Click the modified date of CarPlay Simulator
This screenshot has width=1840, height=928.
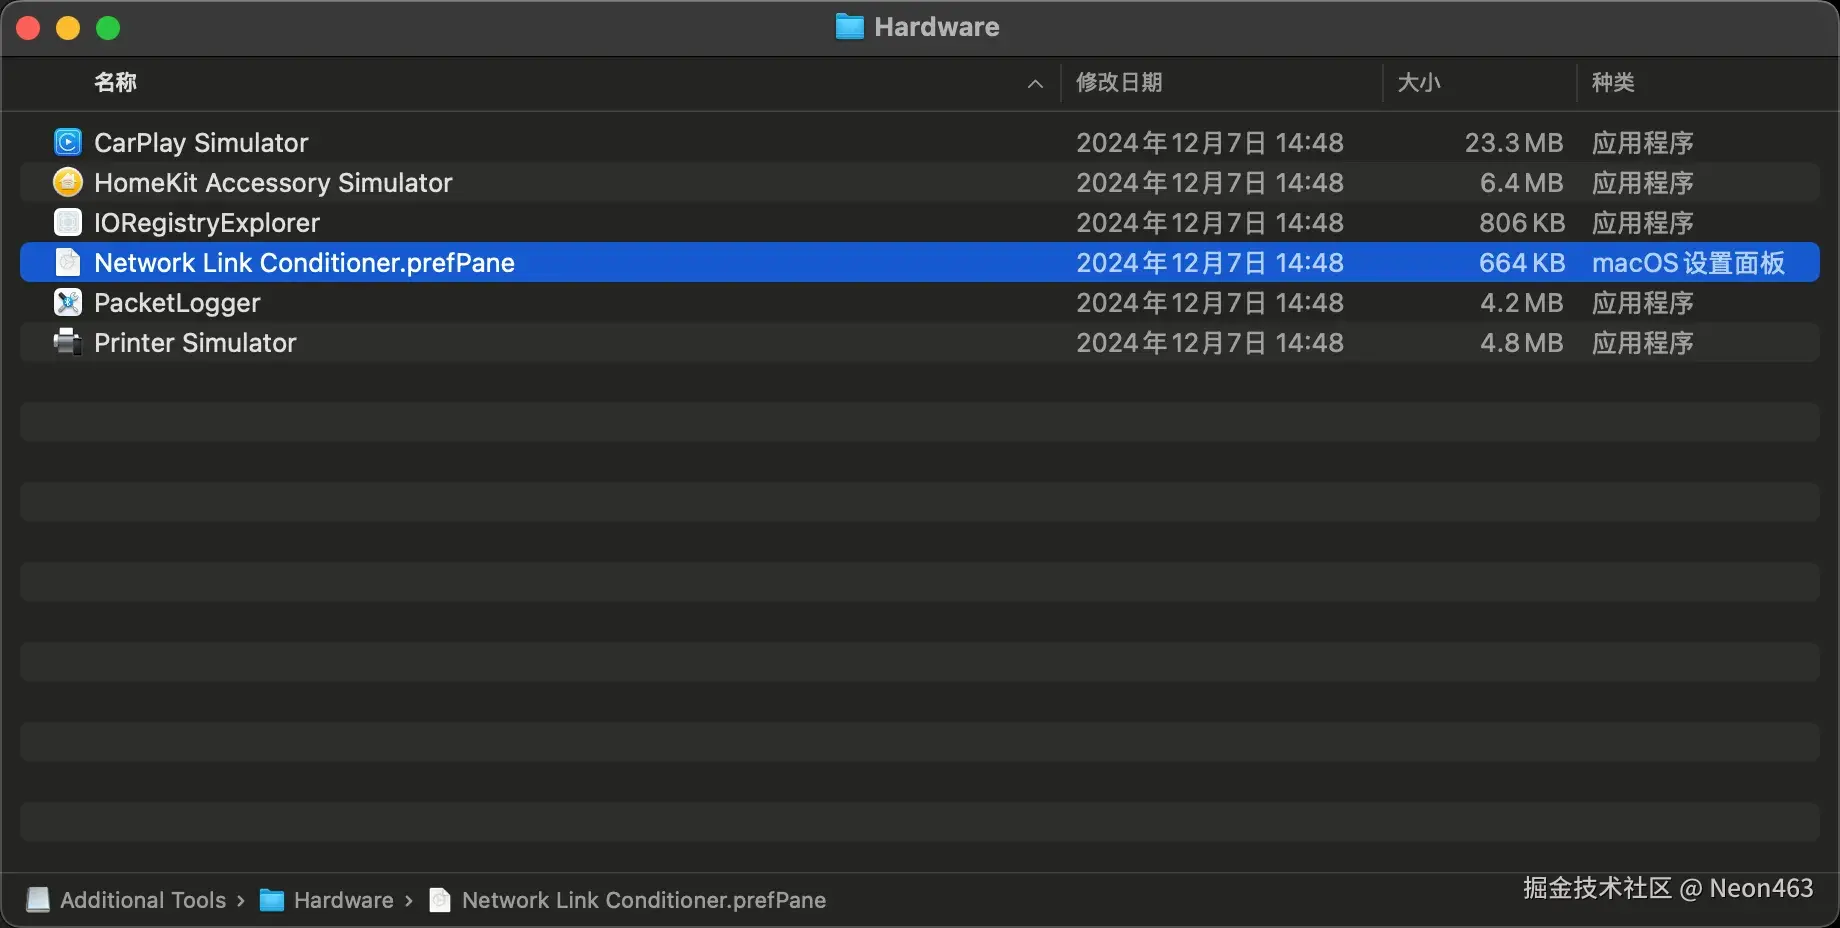(x=1210, y=143)
